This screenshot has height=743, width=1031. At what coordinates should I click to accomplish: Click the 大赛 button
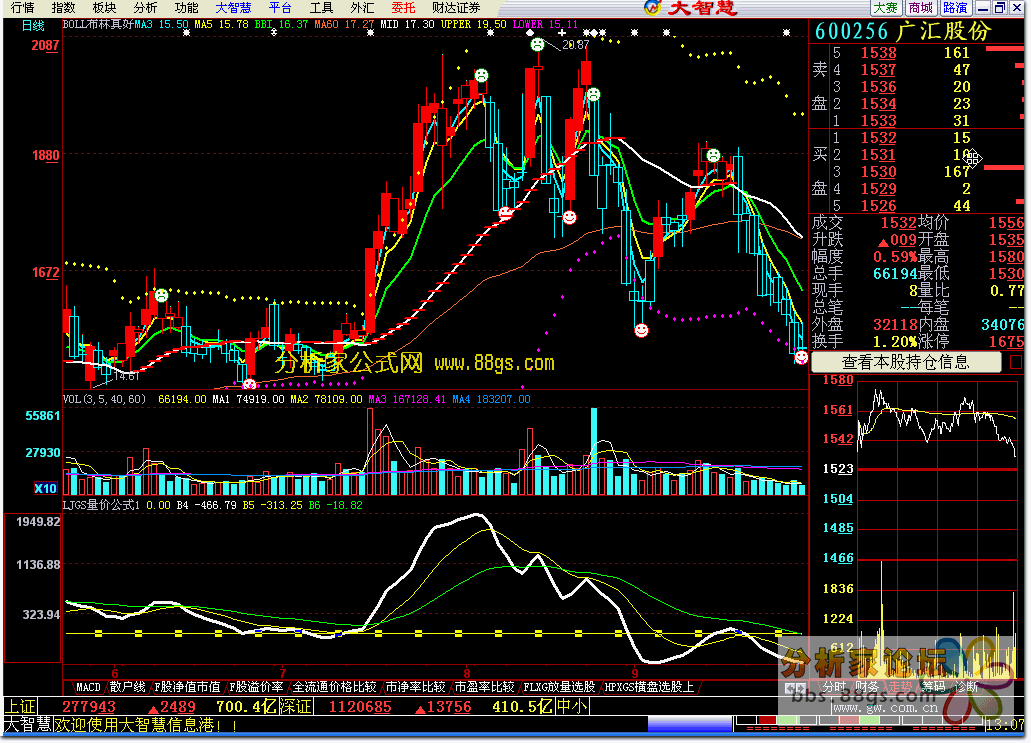(x=885, y=8)
